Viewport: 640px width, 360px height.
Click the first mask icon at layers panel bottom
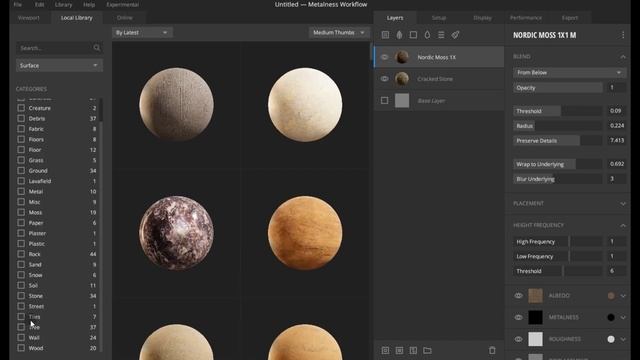point(385,350)
